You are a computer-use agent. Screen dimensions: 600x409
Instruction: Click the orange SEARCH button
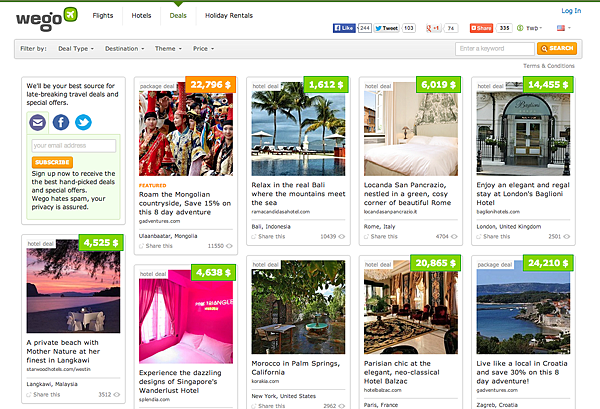pos(557,48)
